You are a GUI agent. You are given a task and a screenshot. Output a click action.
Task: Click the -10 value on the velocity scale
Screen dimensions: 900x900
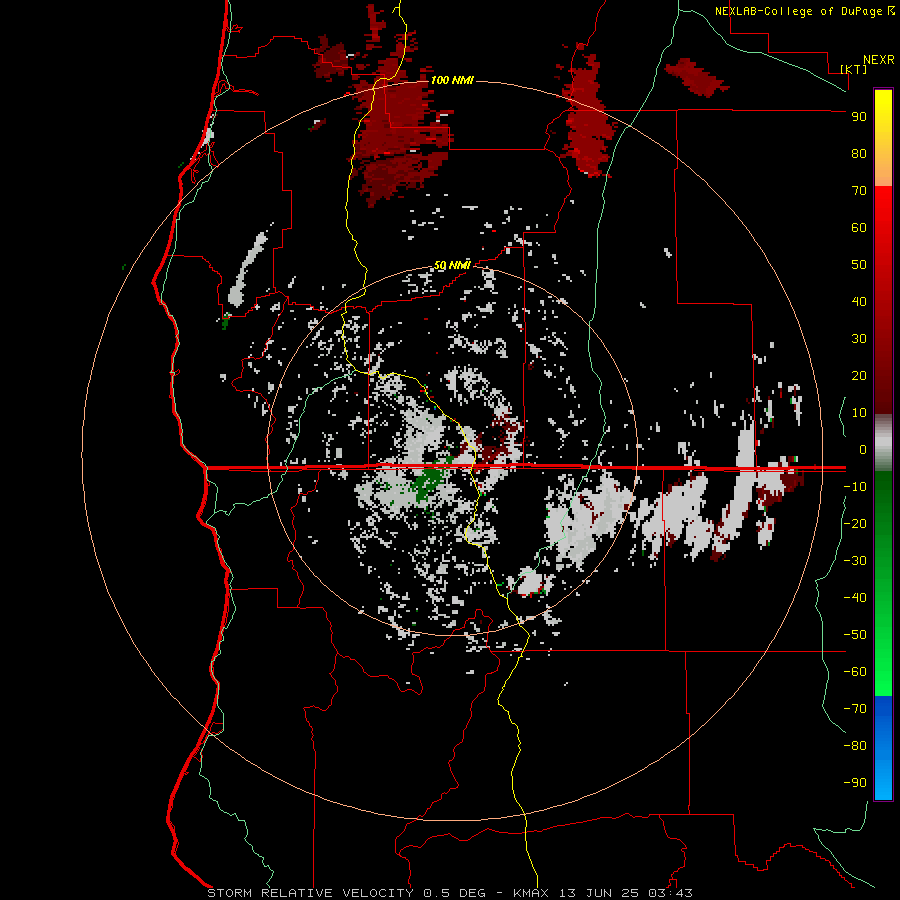(x=855, y=487)
